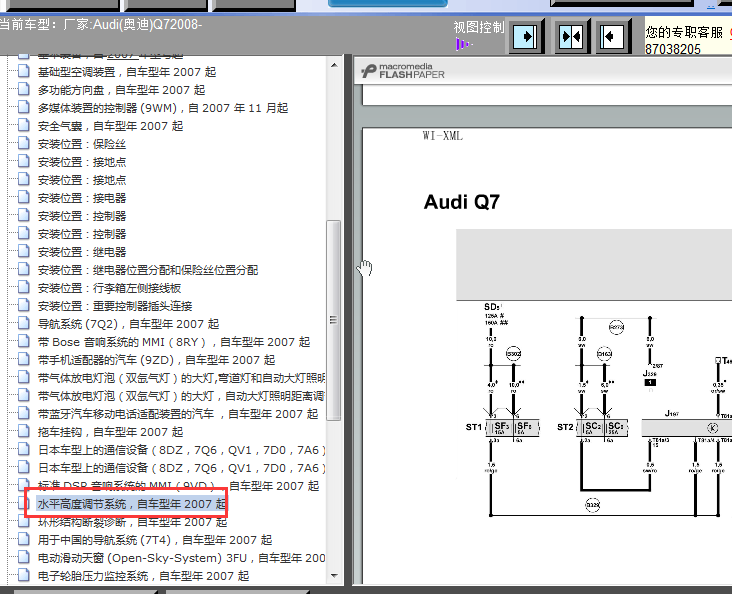Select 水平高度调节系统，自车型年 2007 起
Image resolution: width=732 pixels, height=594 pixels.
(x=131, y=504)
